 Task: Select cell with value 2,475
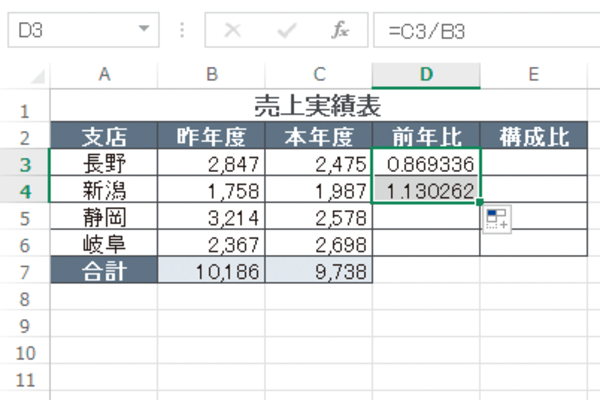(x=319, y=162)
